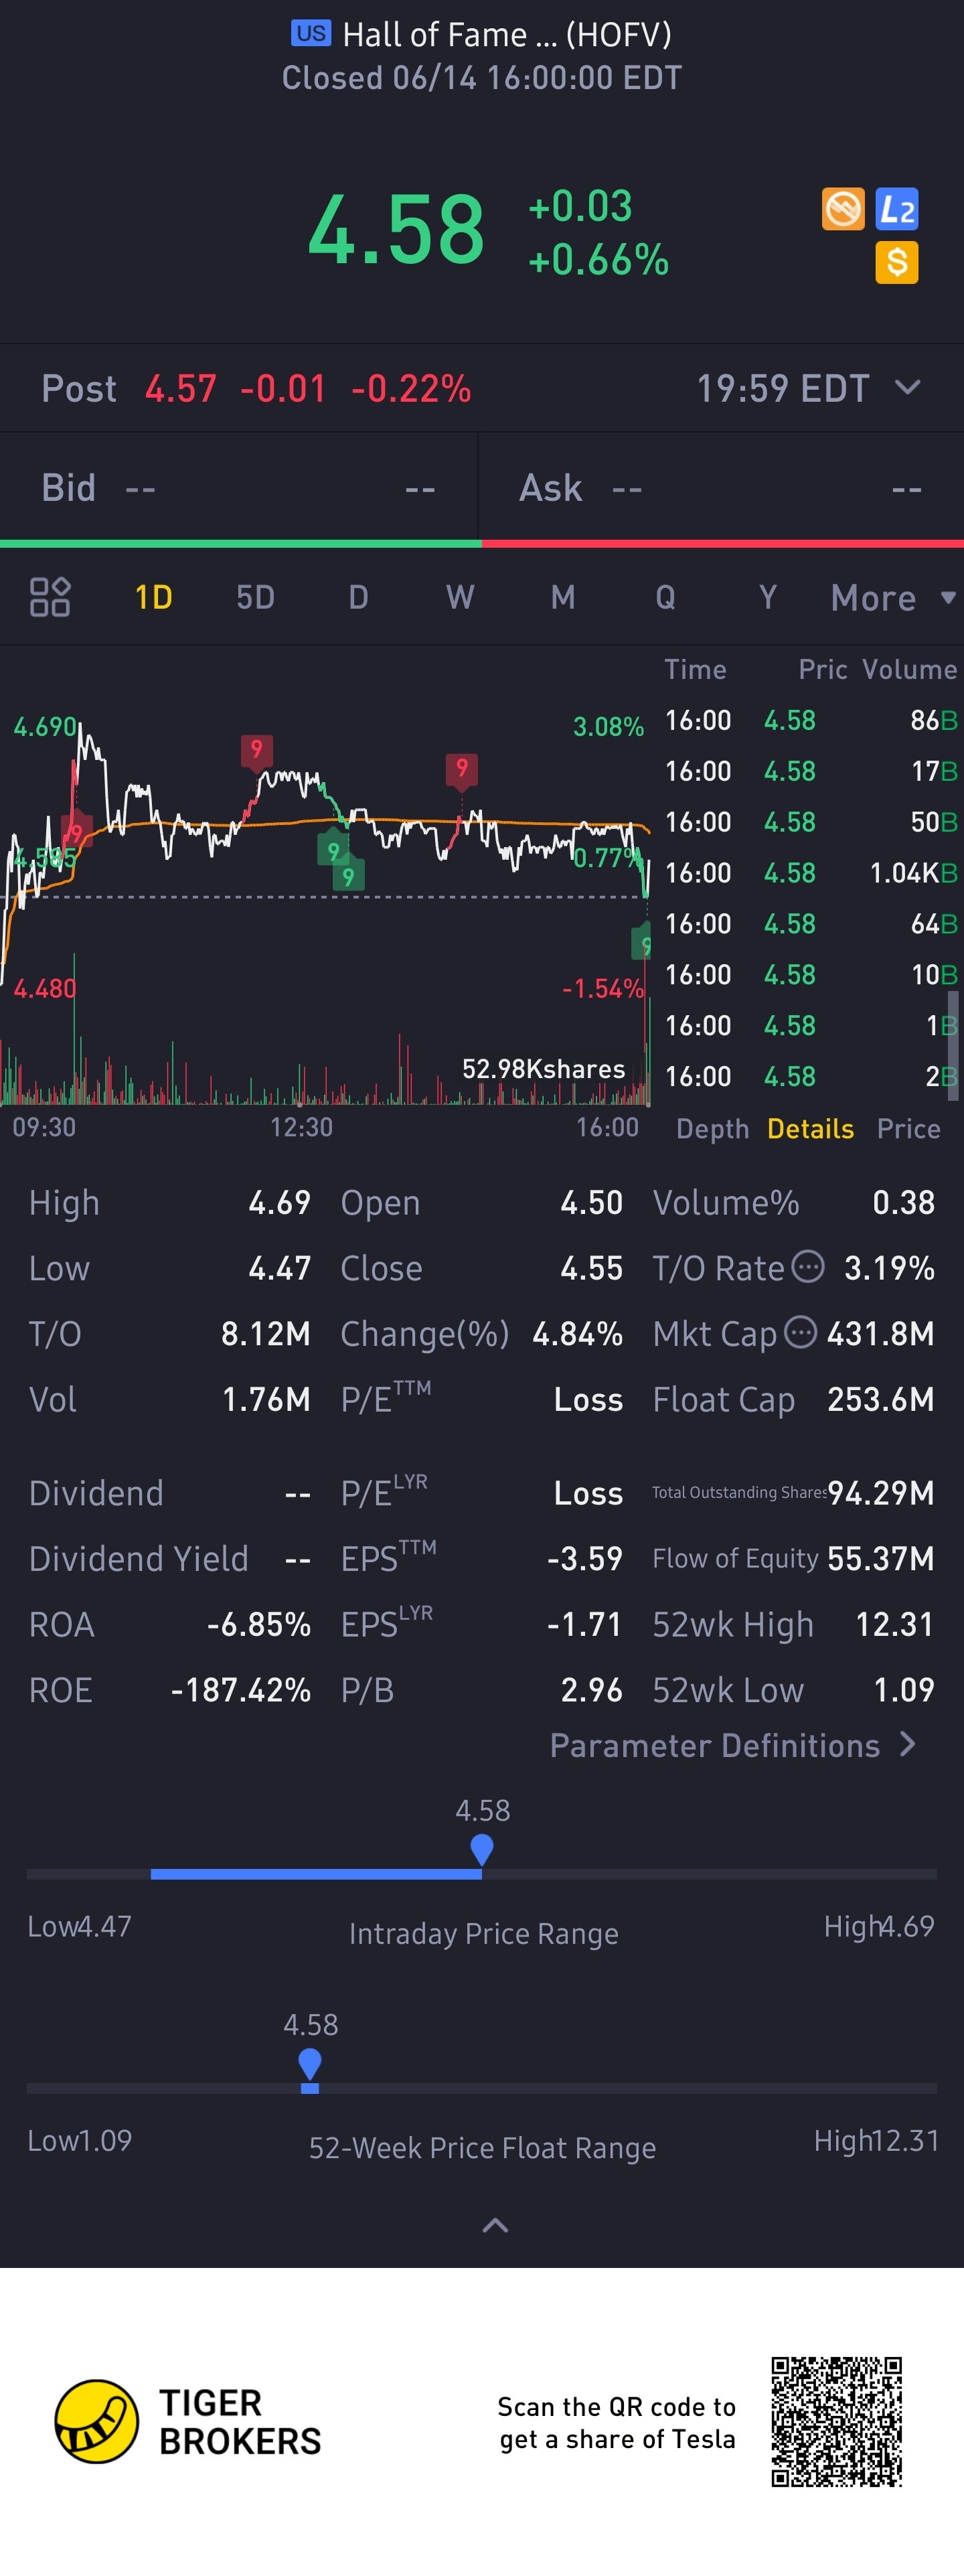Open the Depth tab

[x=712, y=1129]
